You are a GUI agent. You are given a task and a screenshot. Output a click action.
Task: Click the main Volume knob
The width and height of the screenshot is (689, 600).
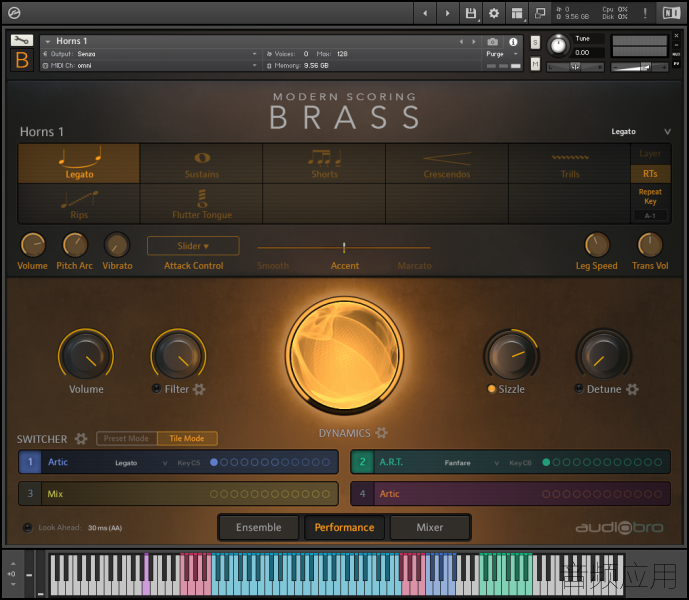[86, 356]
